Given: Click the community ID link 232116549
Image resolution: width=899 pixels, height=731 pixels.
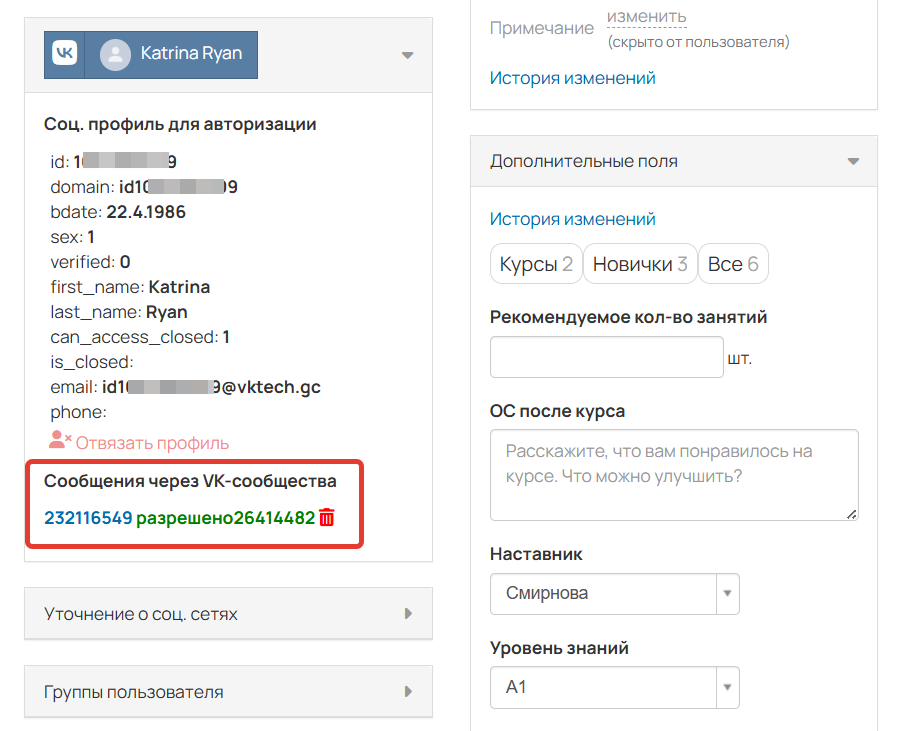Looking at the screenshot, I should [x=85, y=517].
